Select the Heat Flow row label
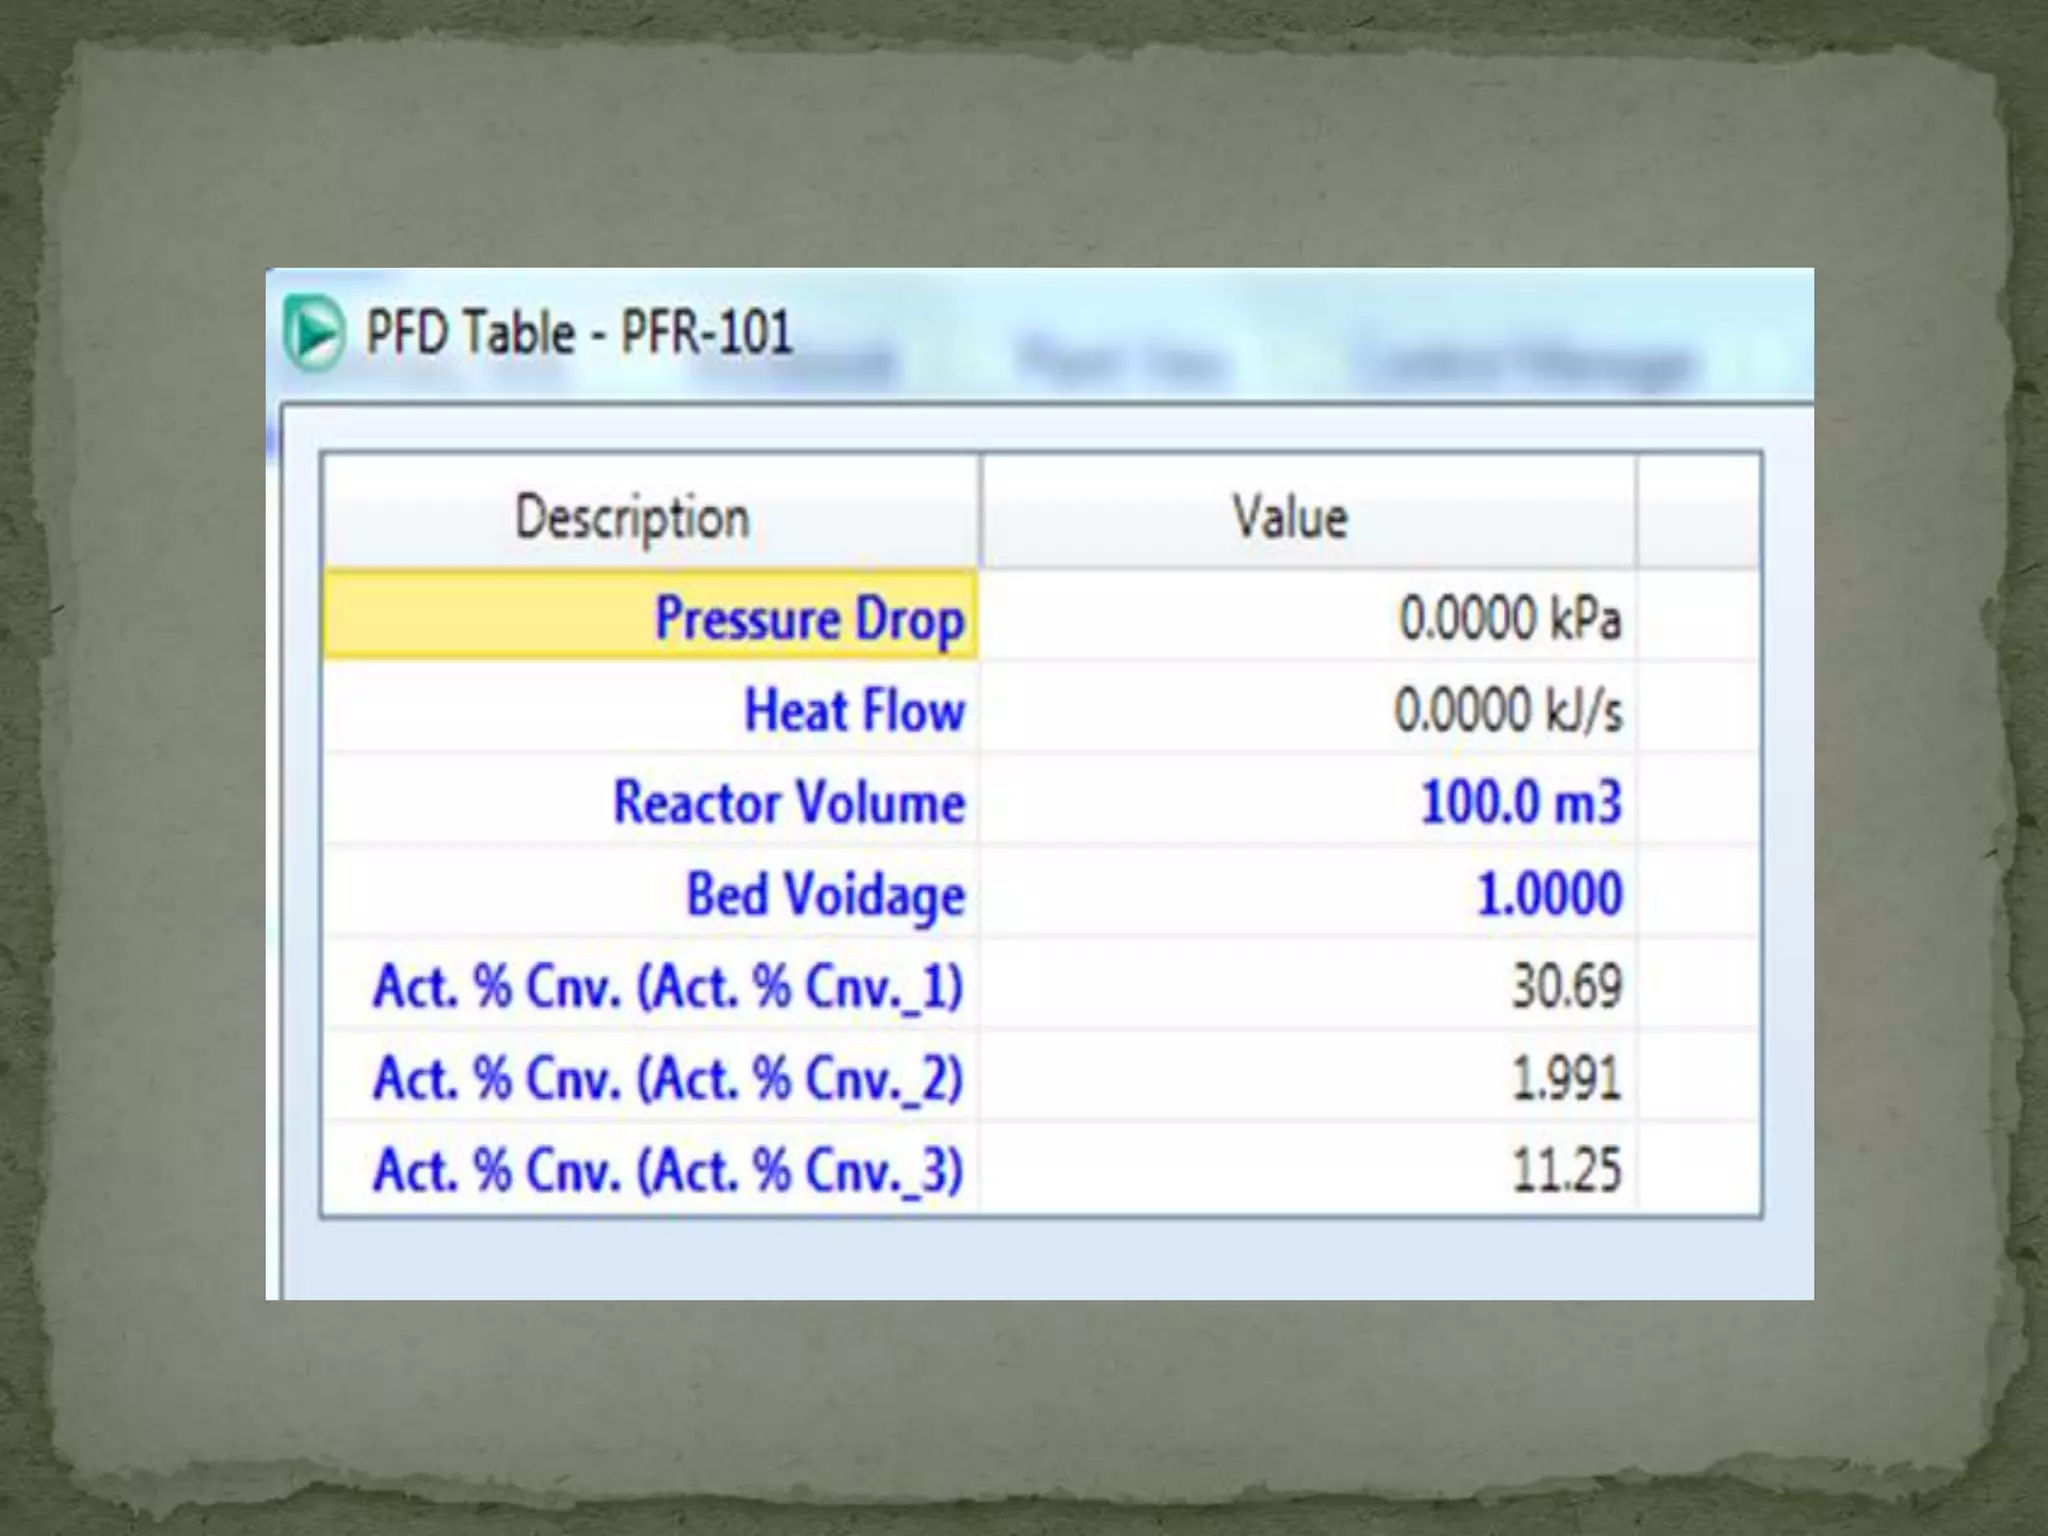Image resolution: width=2048 pixels, height=1536 pixels. click(x=854, y=710)
